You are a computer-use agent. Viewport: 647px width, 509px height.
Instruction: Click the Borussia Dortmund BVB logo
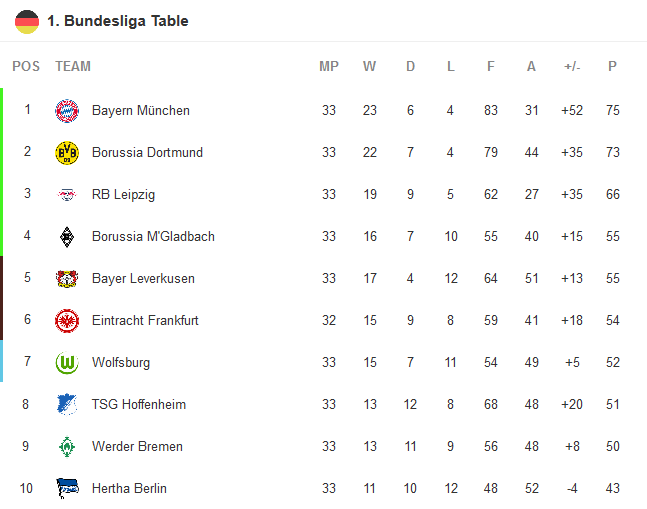pyautogui.click(x=67, y=153)
